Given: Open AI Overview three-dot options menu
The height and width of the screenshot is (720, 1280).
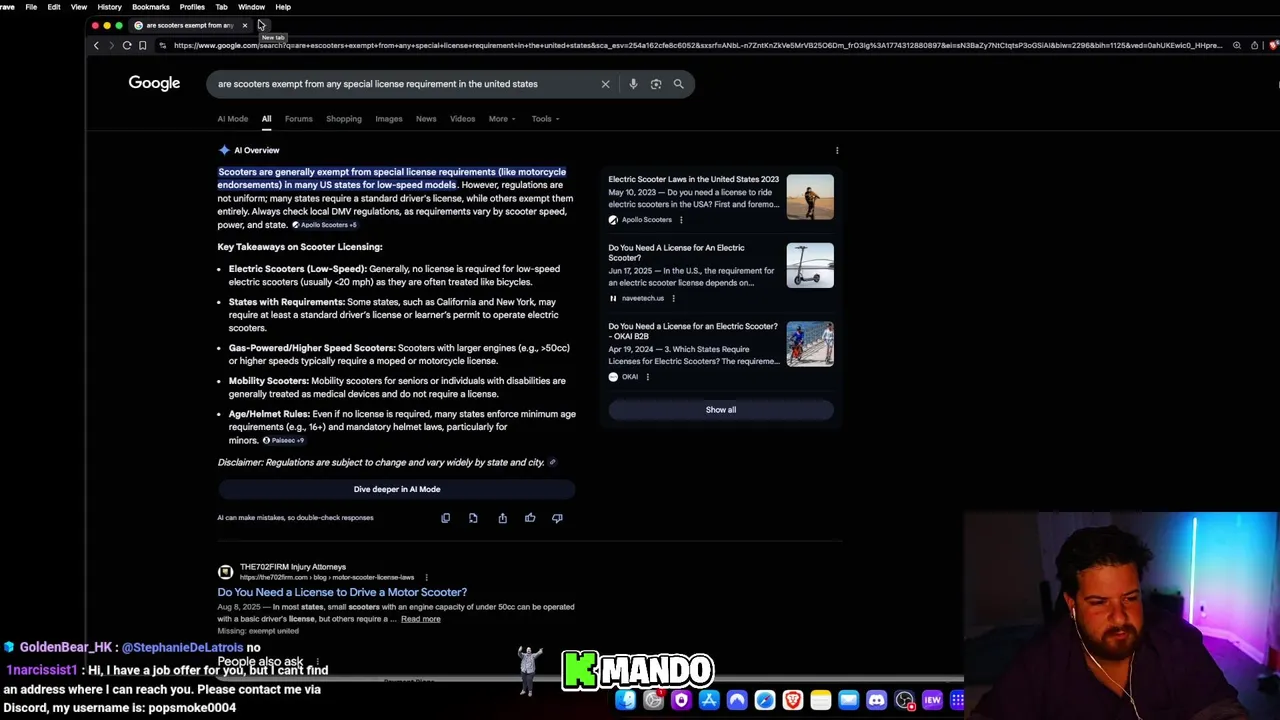Looking at the screenshot, I should [837, 150].
